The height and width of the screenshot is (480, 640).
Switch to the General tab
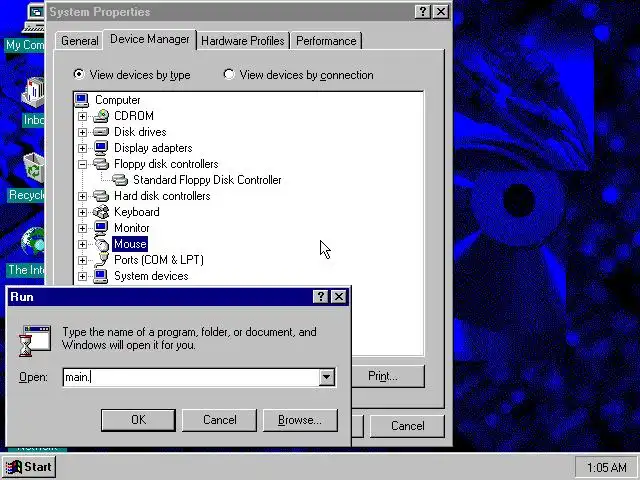79,41
